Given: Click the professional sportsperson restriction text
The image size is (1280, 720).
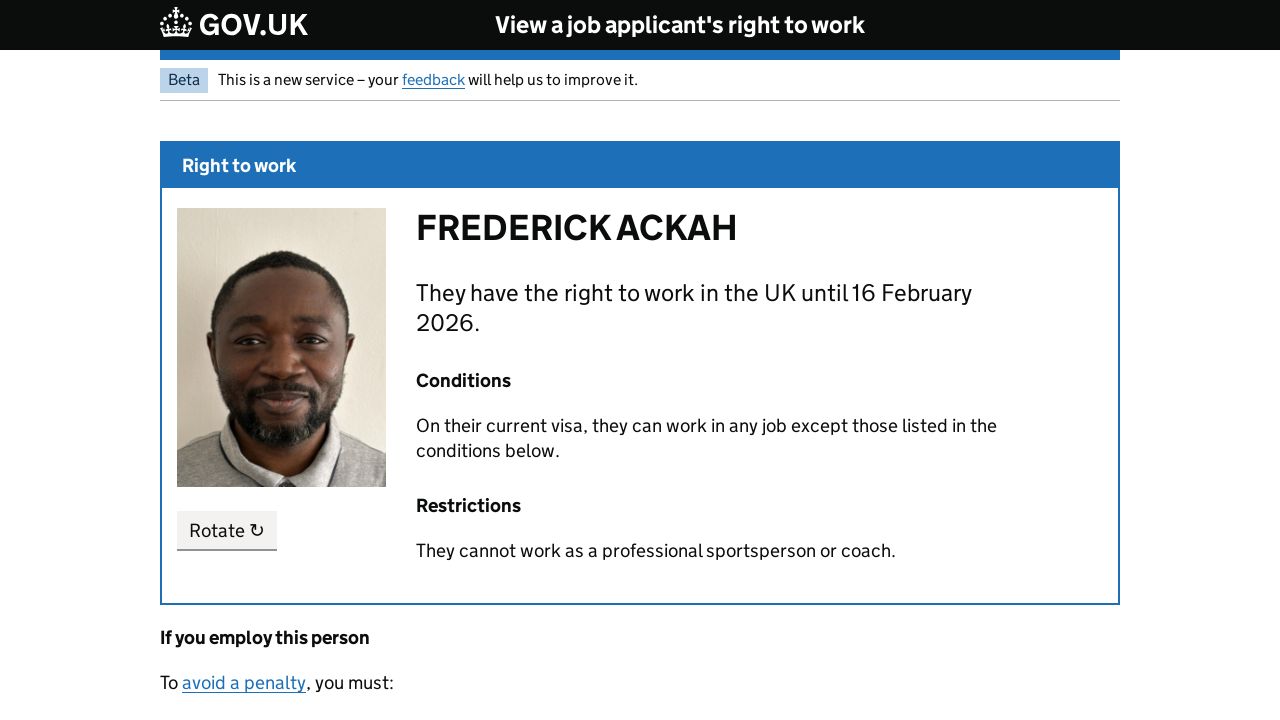Looking at the screenshot, I should click(x=655, y=551).
